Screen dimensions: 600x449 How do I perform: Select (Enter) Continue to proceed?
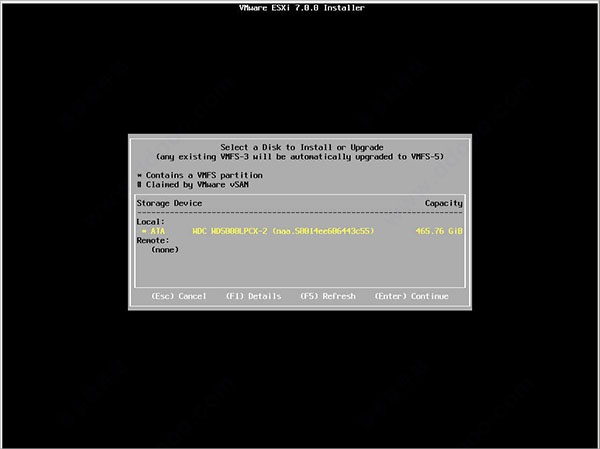[x=411, y=296]
